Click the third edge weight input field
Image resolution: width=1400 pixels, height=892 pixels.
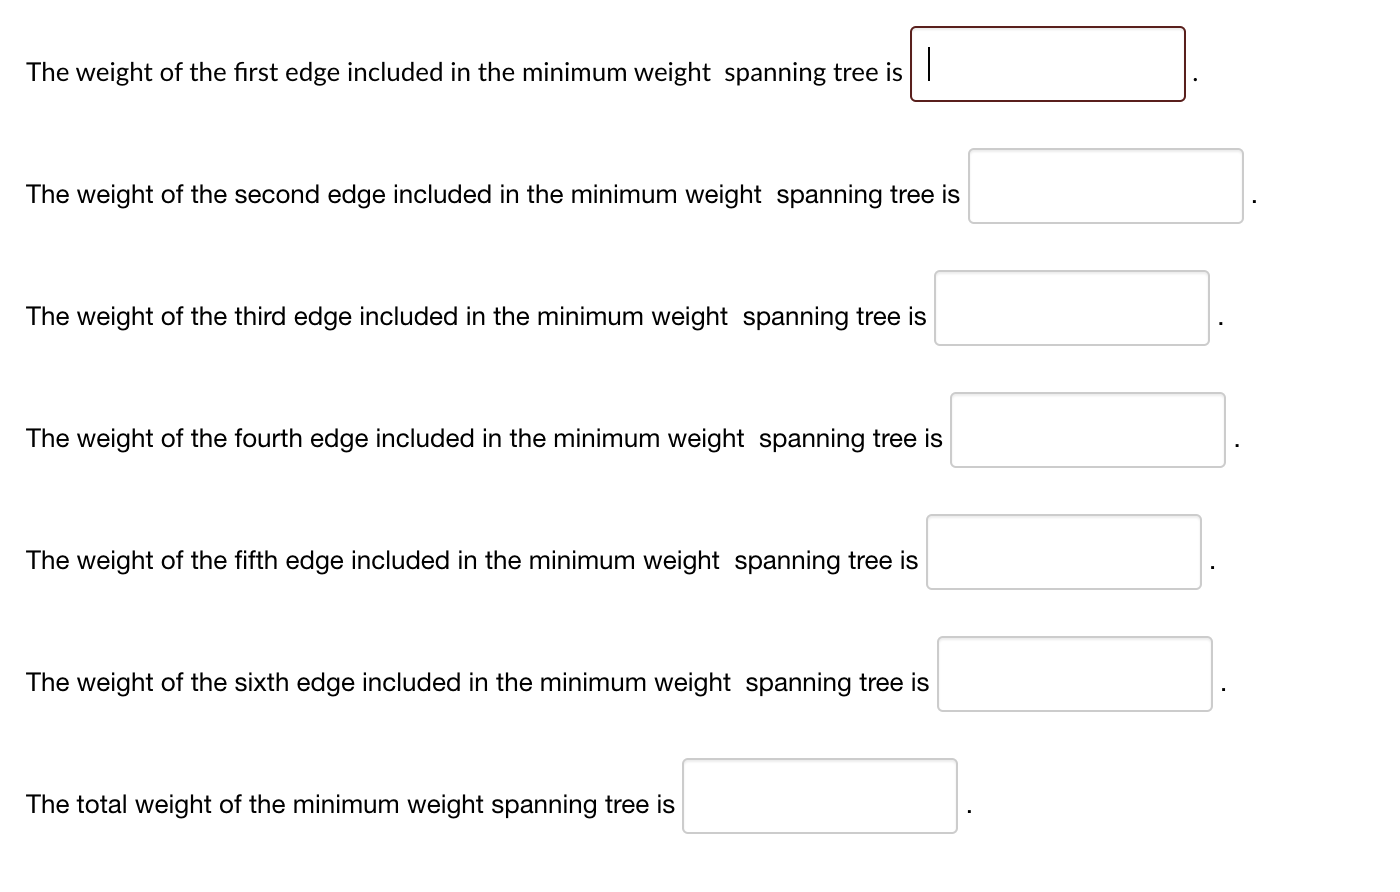click(x=1071, y=308)
